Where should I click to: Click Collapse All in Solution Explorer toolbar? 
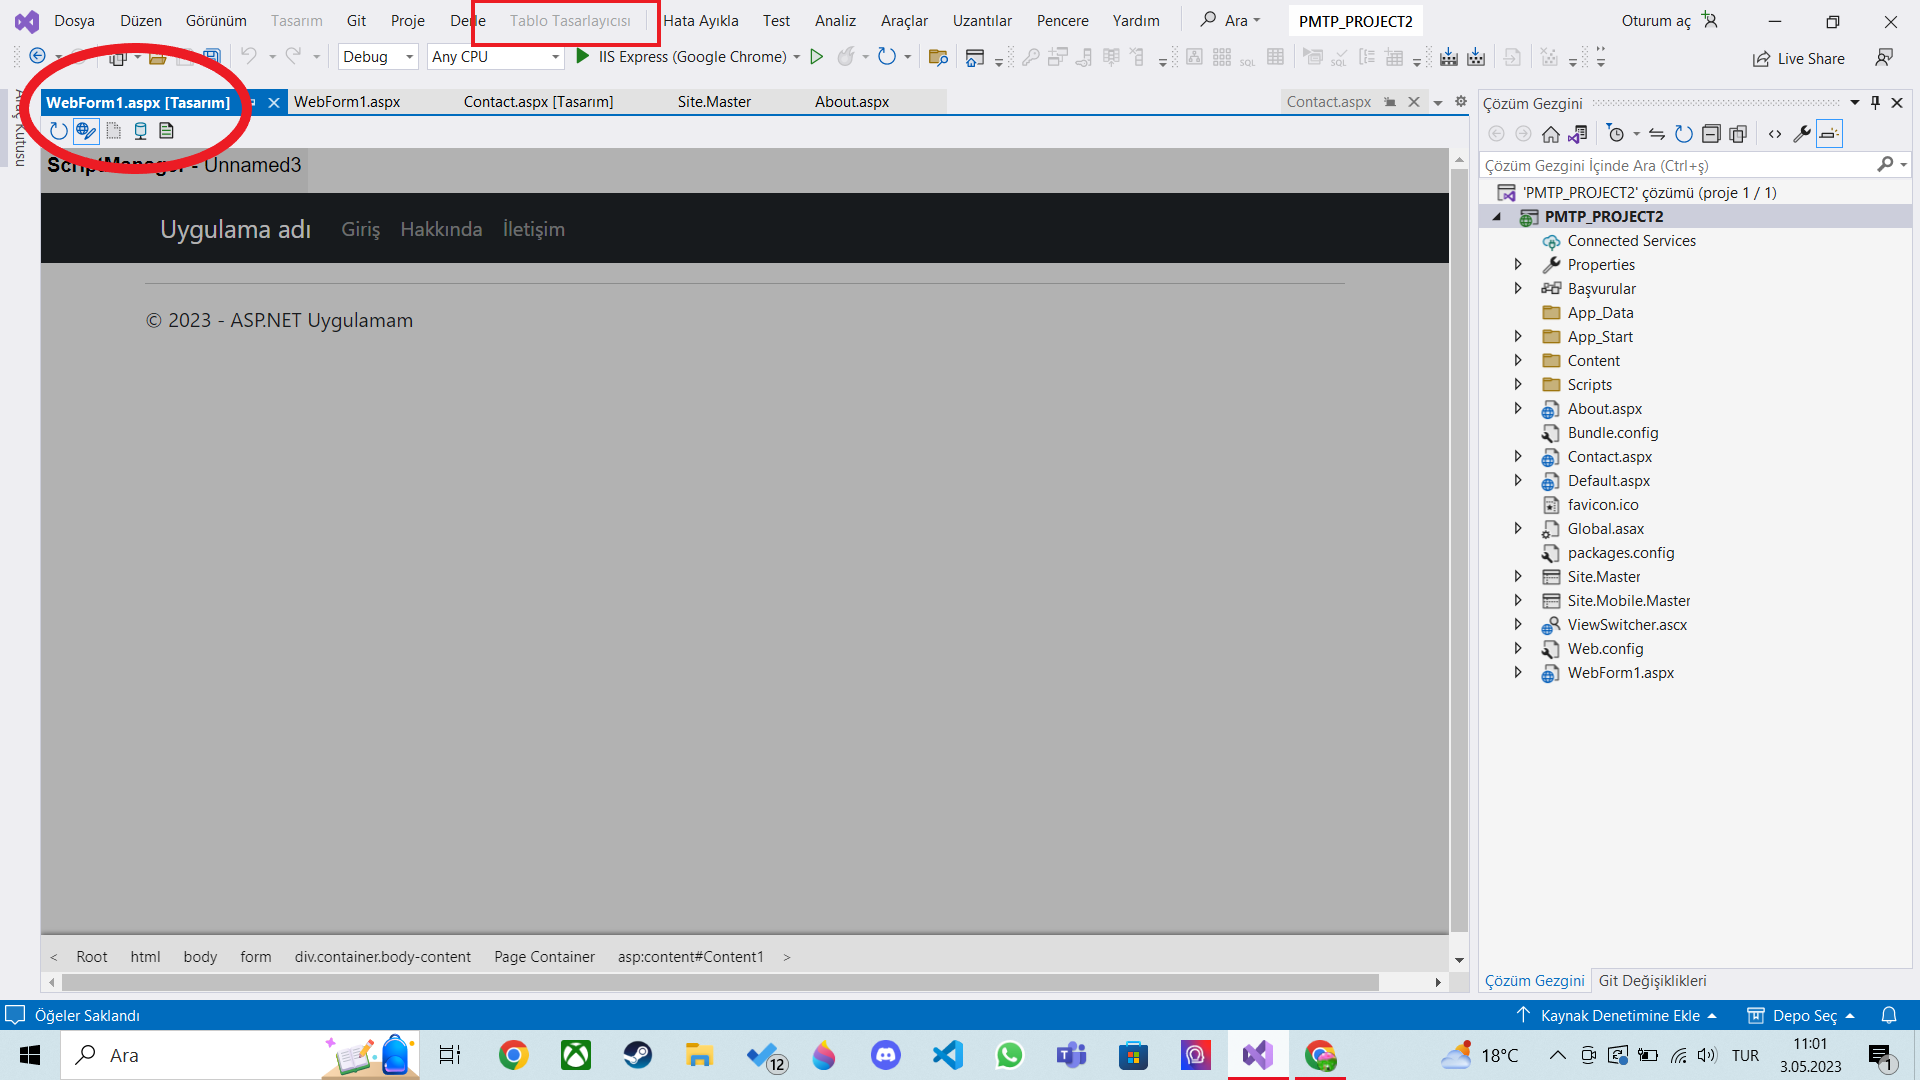coord(1711,134)
